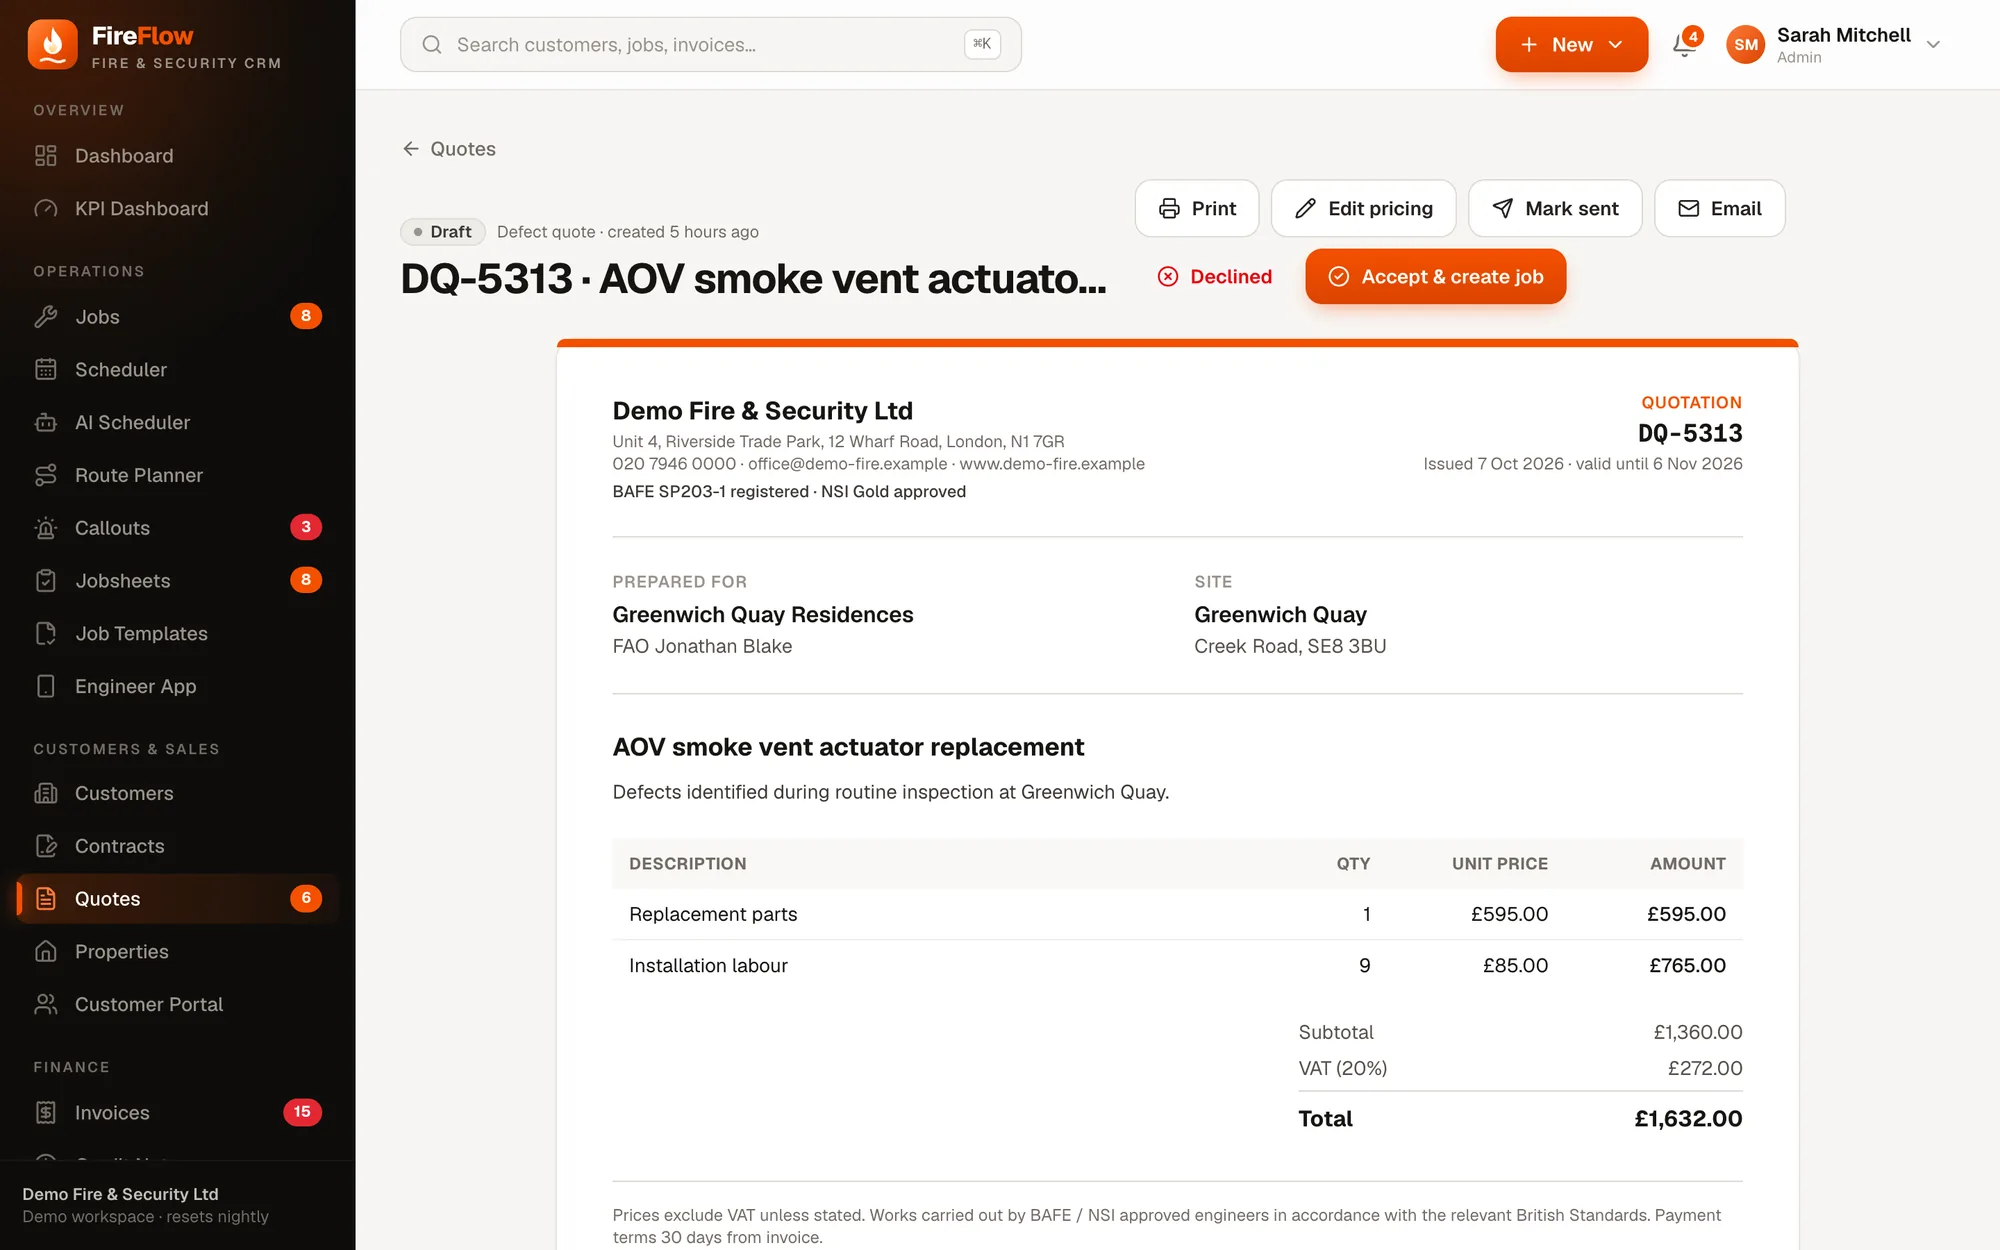Click the DQ-5313 quotation number
This screenshot has height=1250, width=2000.
coord(1690,433)
